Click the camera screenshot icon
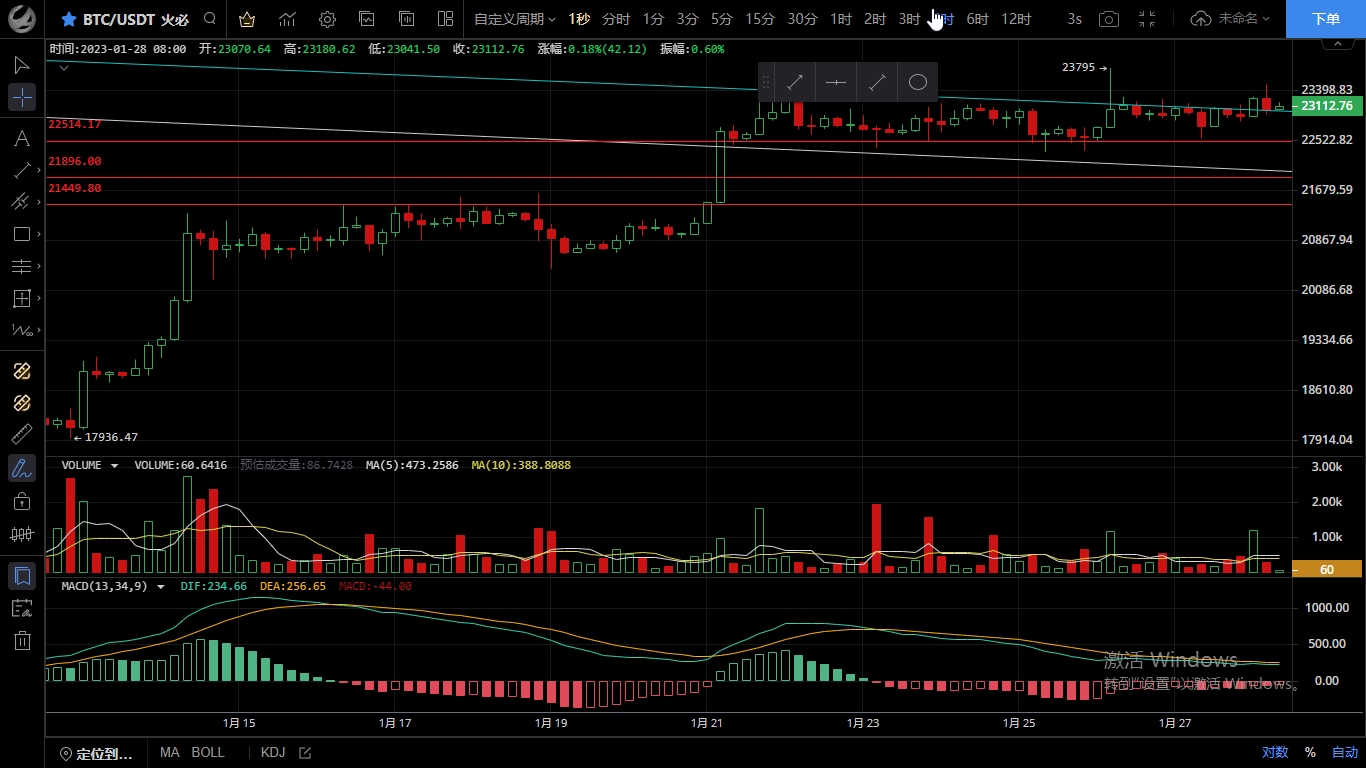This screenshot has height=768, width=1366. click(1108, 19)
